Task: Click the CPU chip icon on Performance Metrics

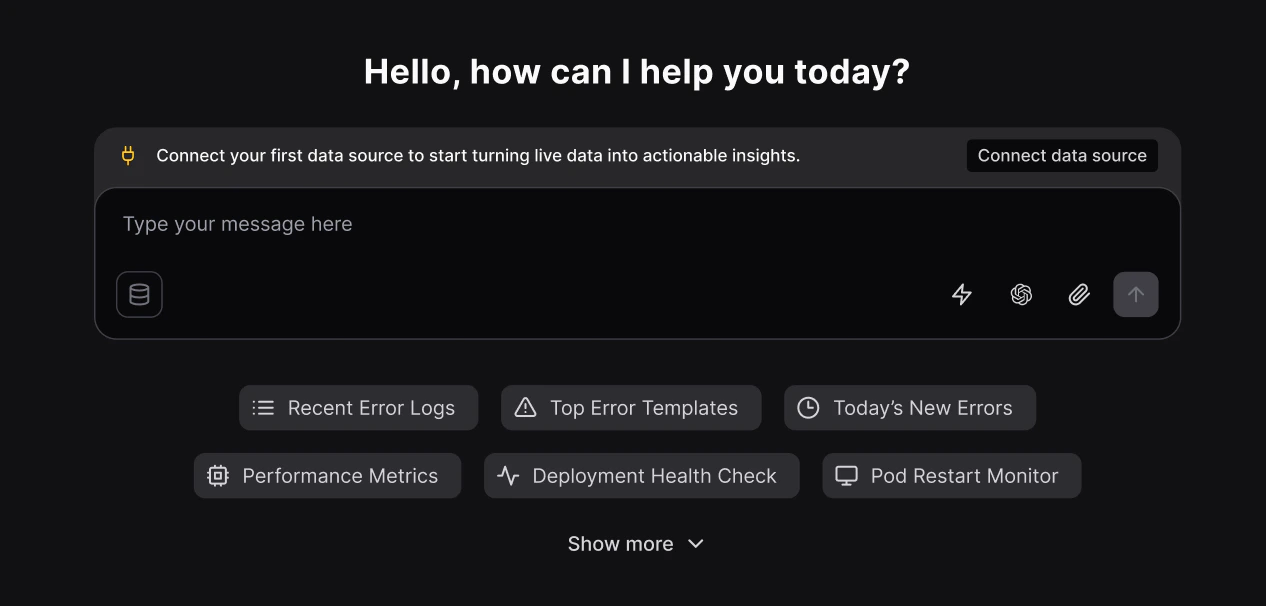Action: (218, 475)
